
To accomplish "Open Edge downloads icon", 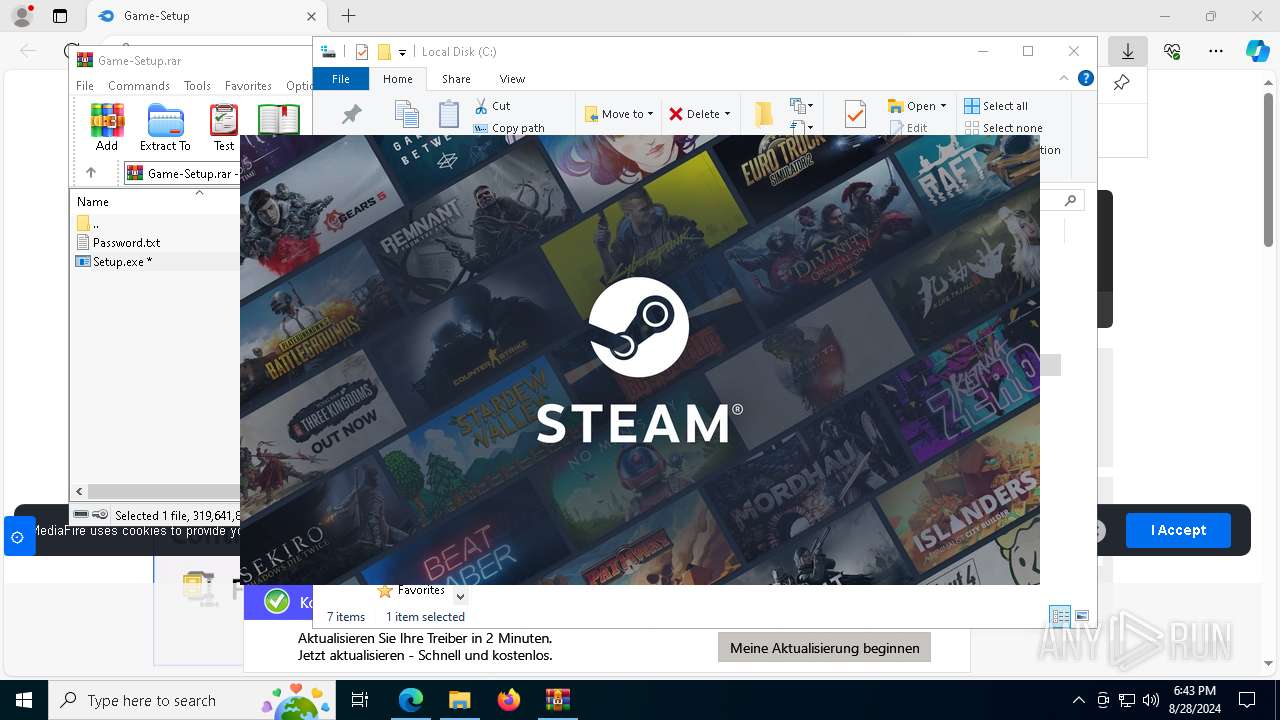I will pyautogui.click(x=1128, y=51).
